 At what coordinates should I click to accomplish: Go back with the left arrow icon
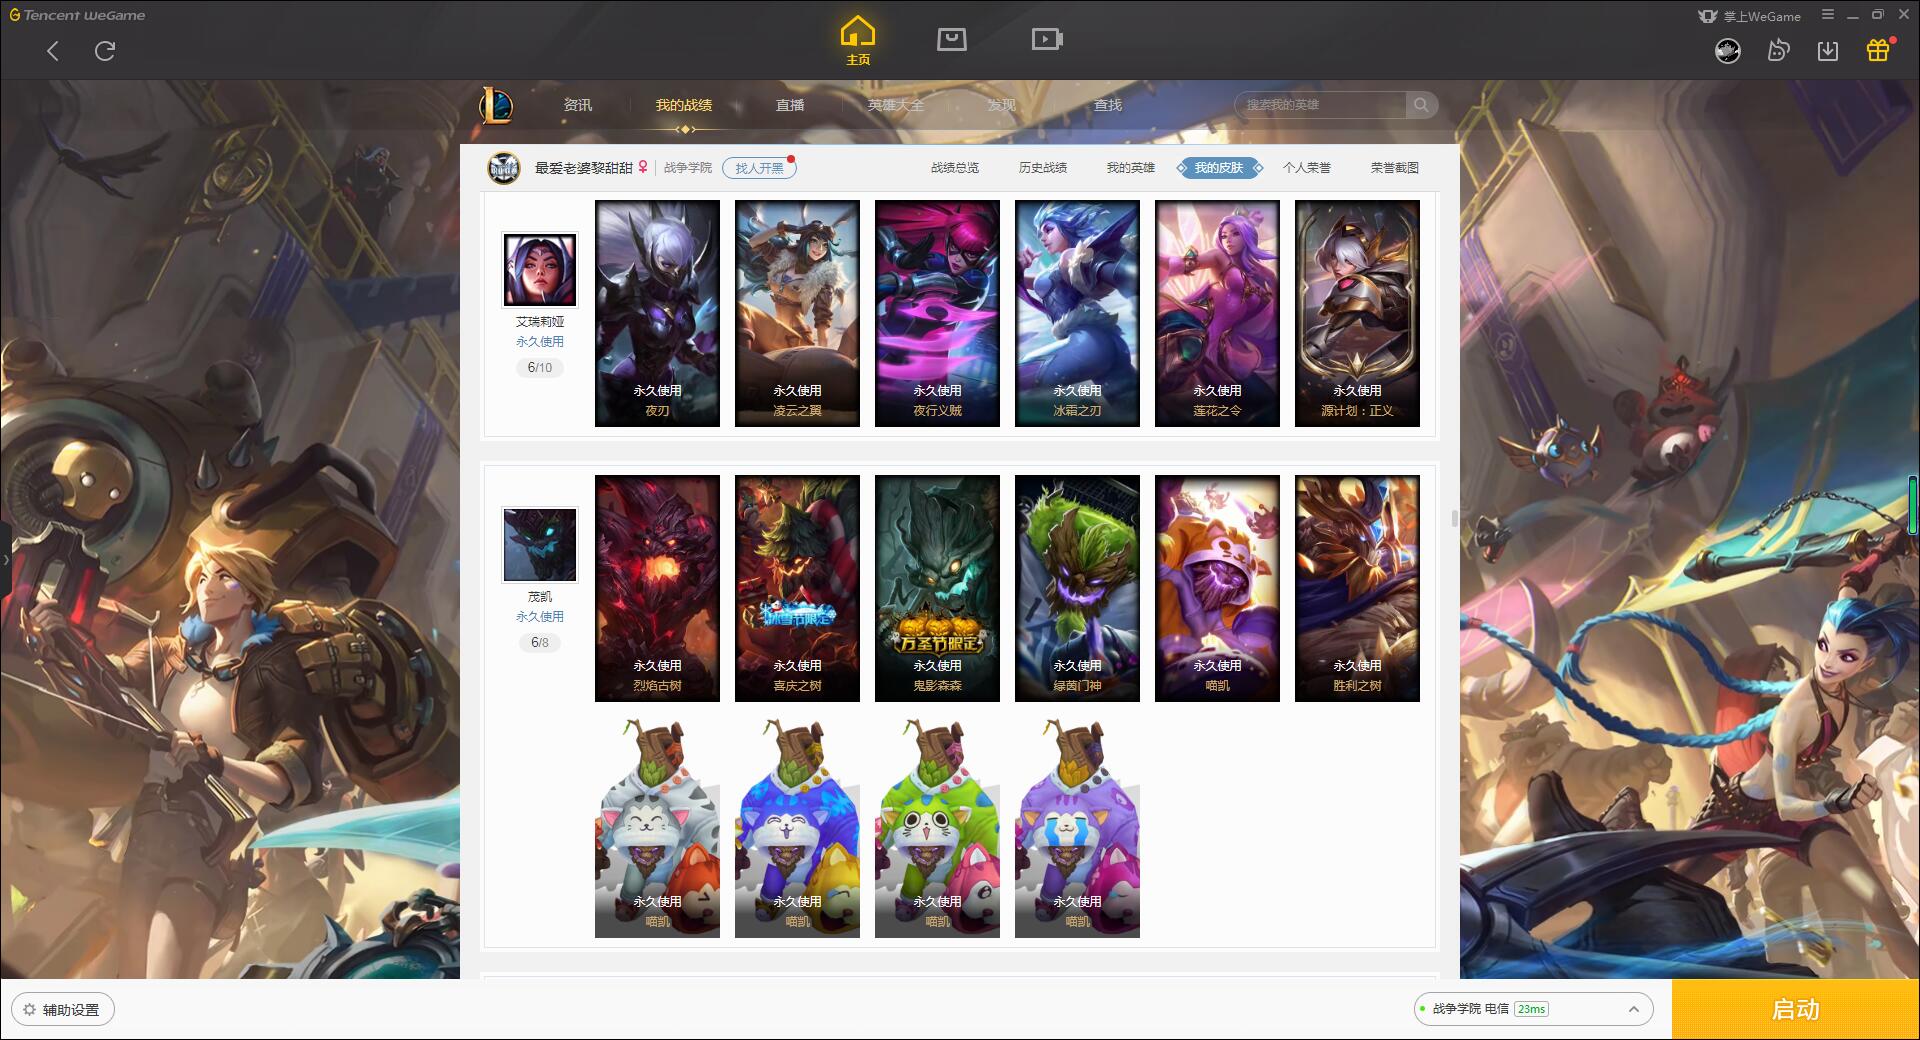[x=53, y=51]
